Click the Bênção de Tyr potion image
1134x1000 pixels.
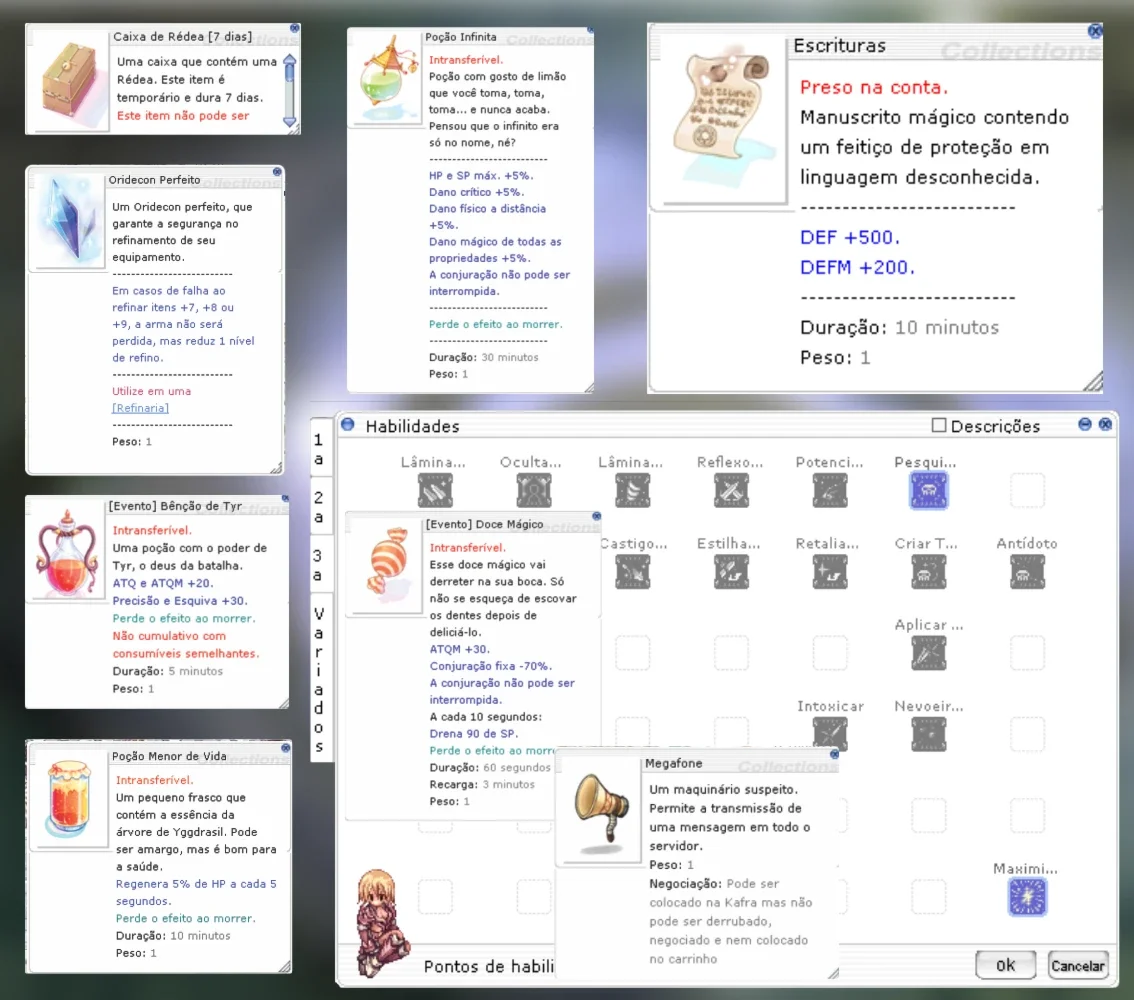pos(67,552)
